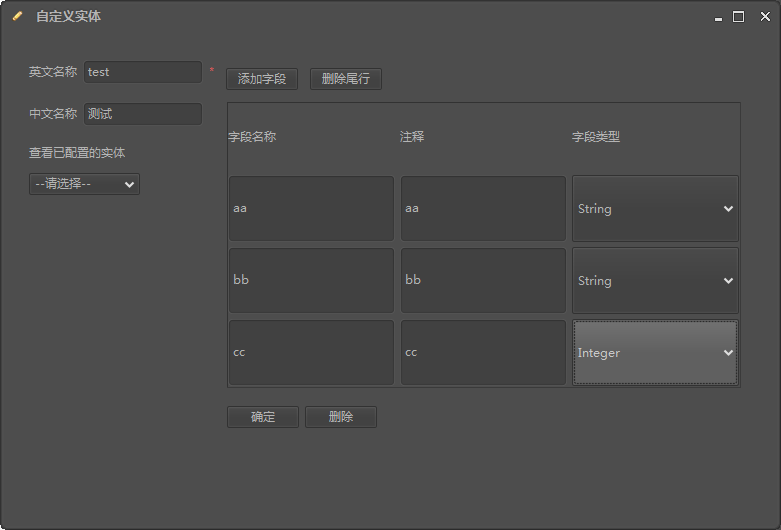Edit the comment cell cc
This screenshot has height=530, width=781.
483,352
